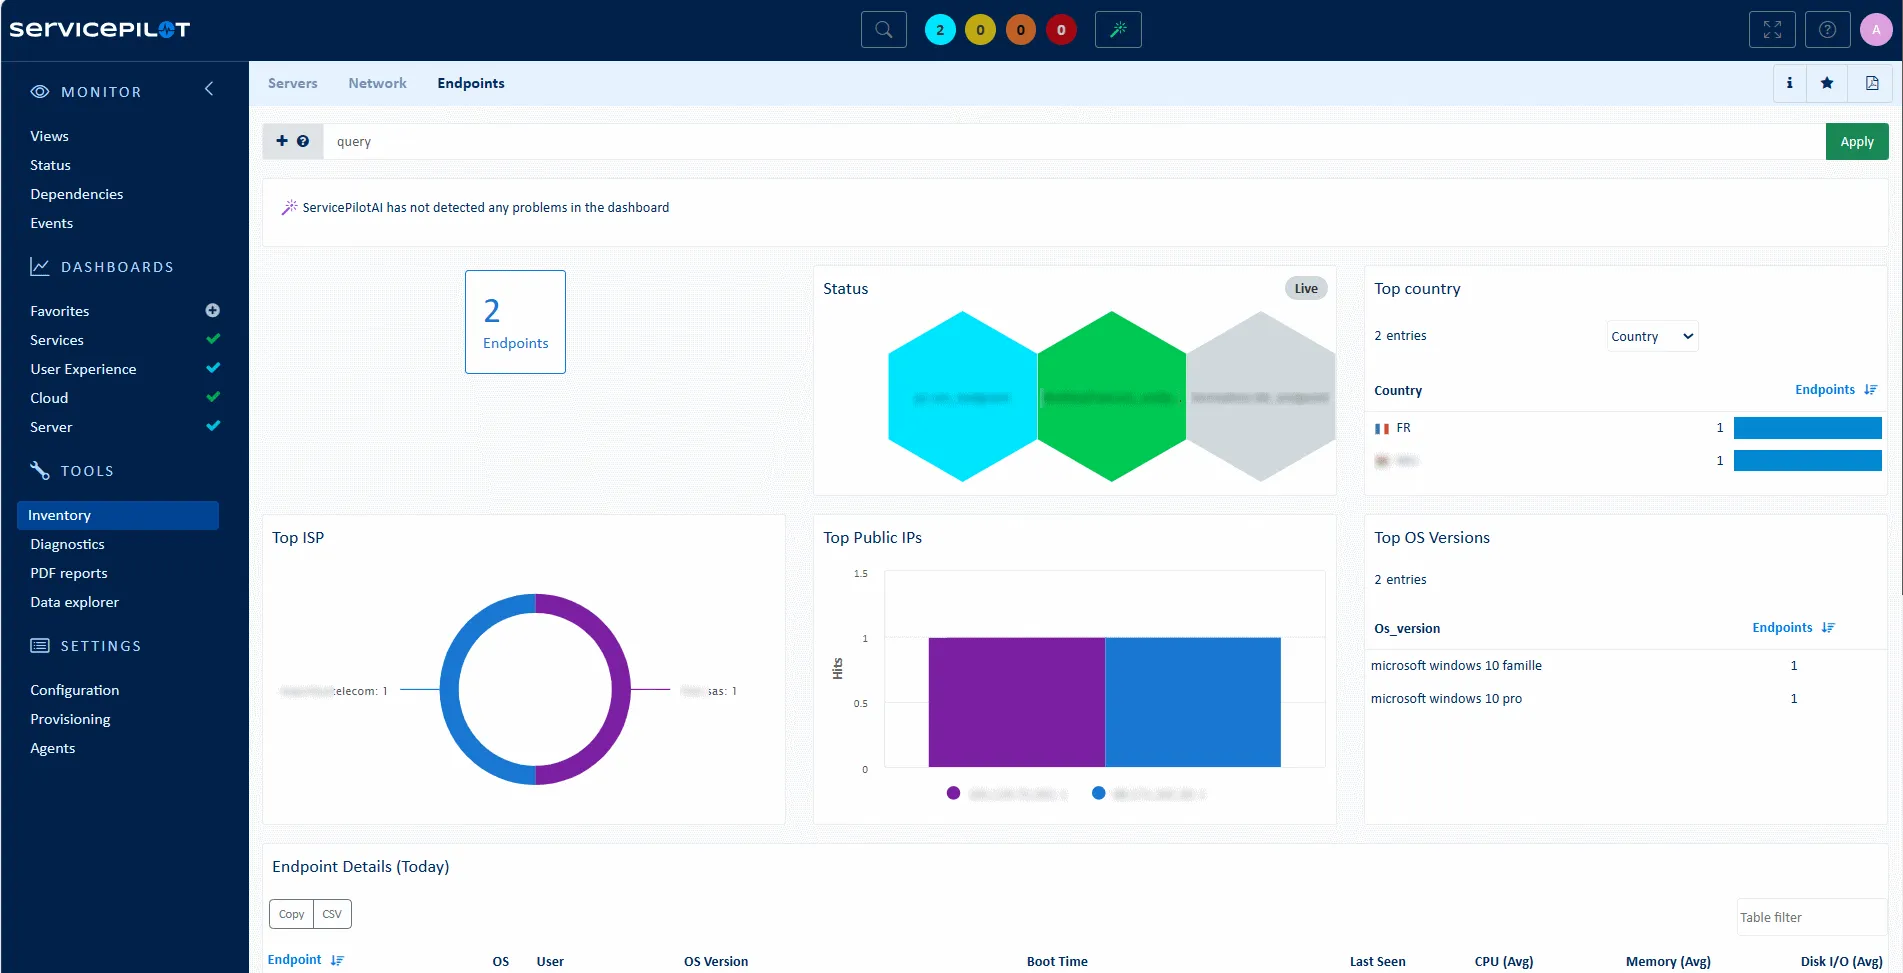Switch to the Network tab
The image size is (1903, 973).
377,83
